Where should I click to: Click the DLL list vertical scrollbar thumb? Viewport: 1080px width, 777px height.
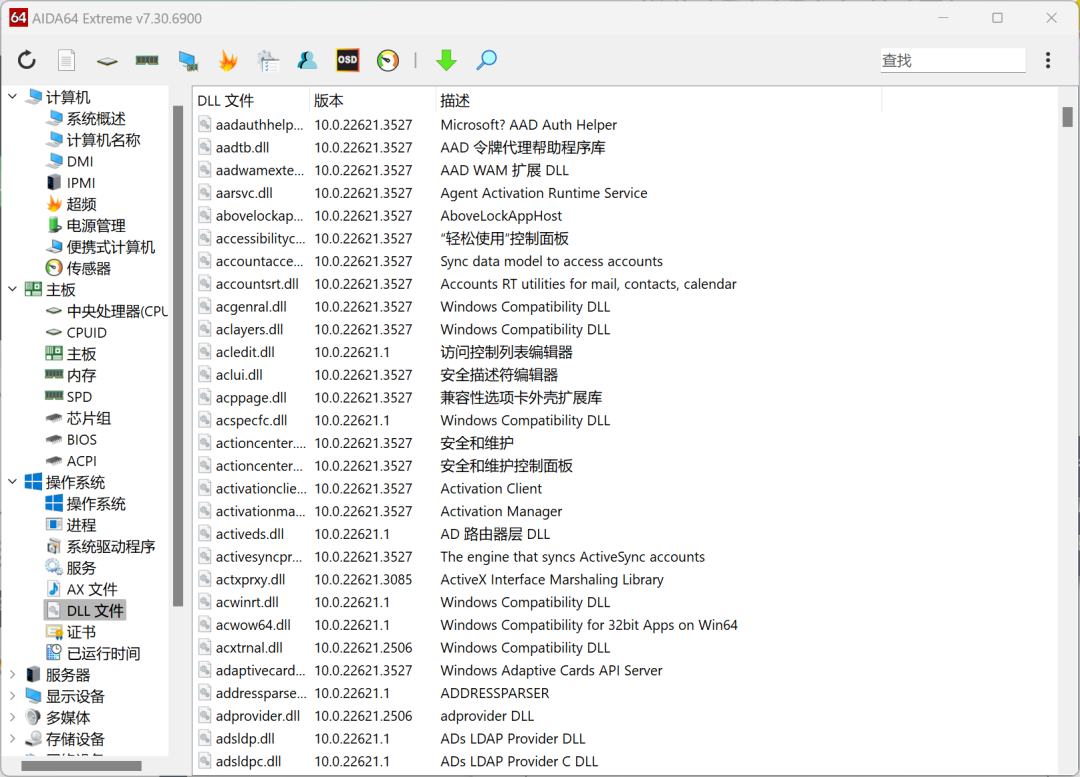1067,116
